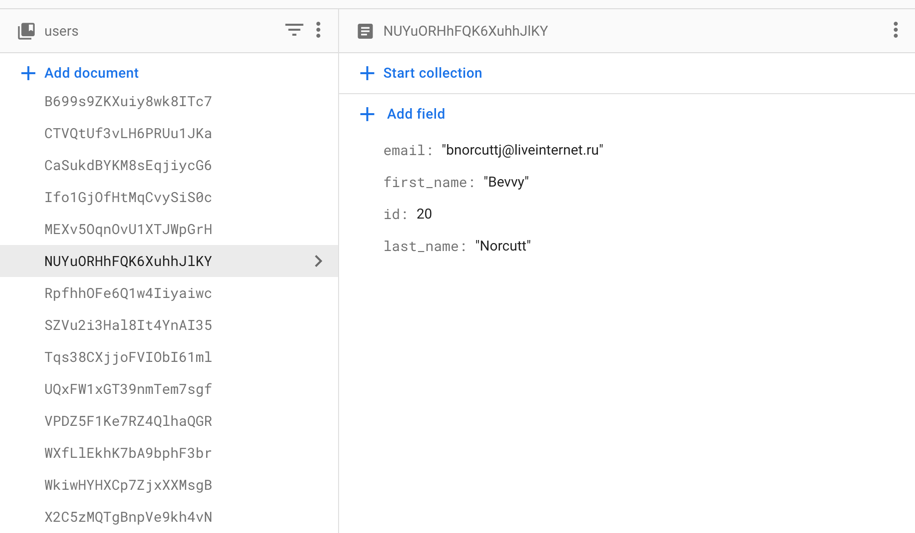915x533 pixels.
Task: Click Add document link
Action: [x=91, y=73]
